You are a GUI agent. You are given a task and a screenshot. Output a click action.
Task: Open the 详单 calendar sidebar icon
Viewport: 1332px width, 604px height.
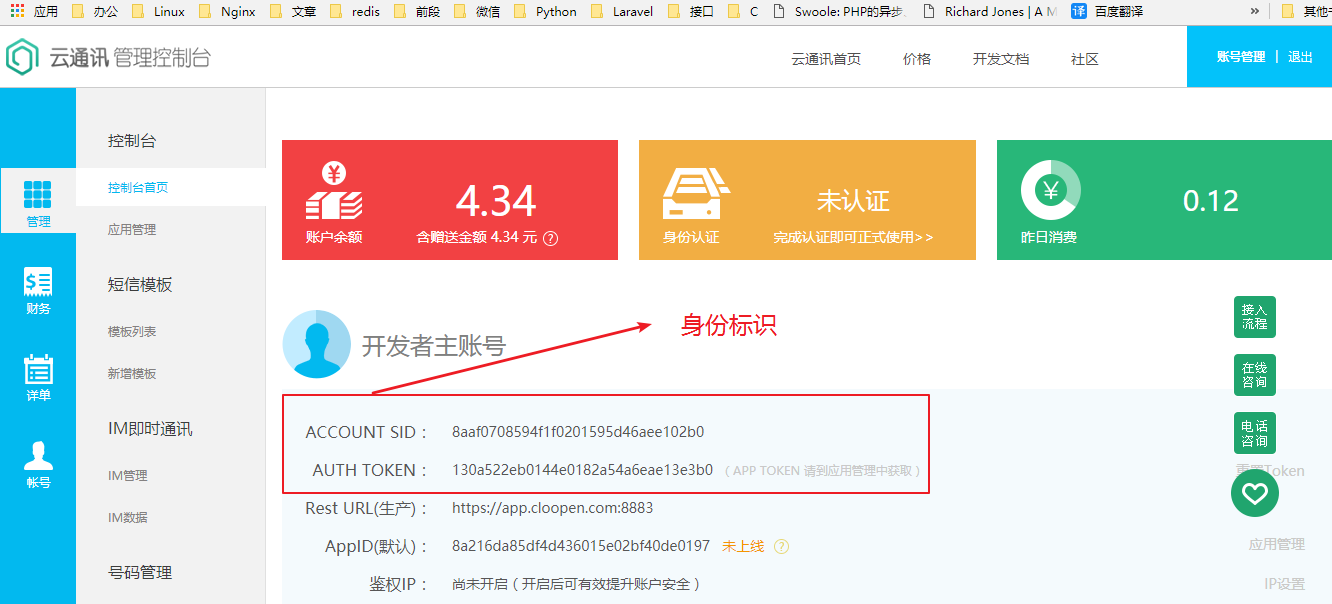pyautogui.click(x=38, y=371)
